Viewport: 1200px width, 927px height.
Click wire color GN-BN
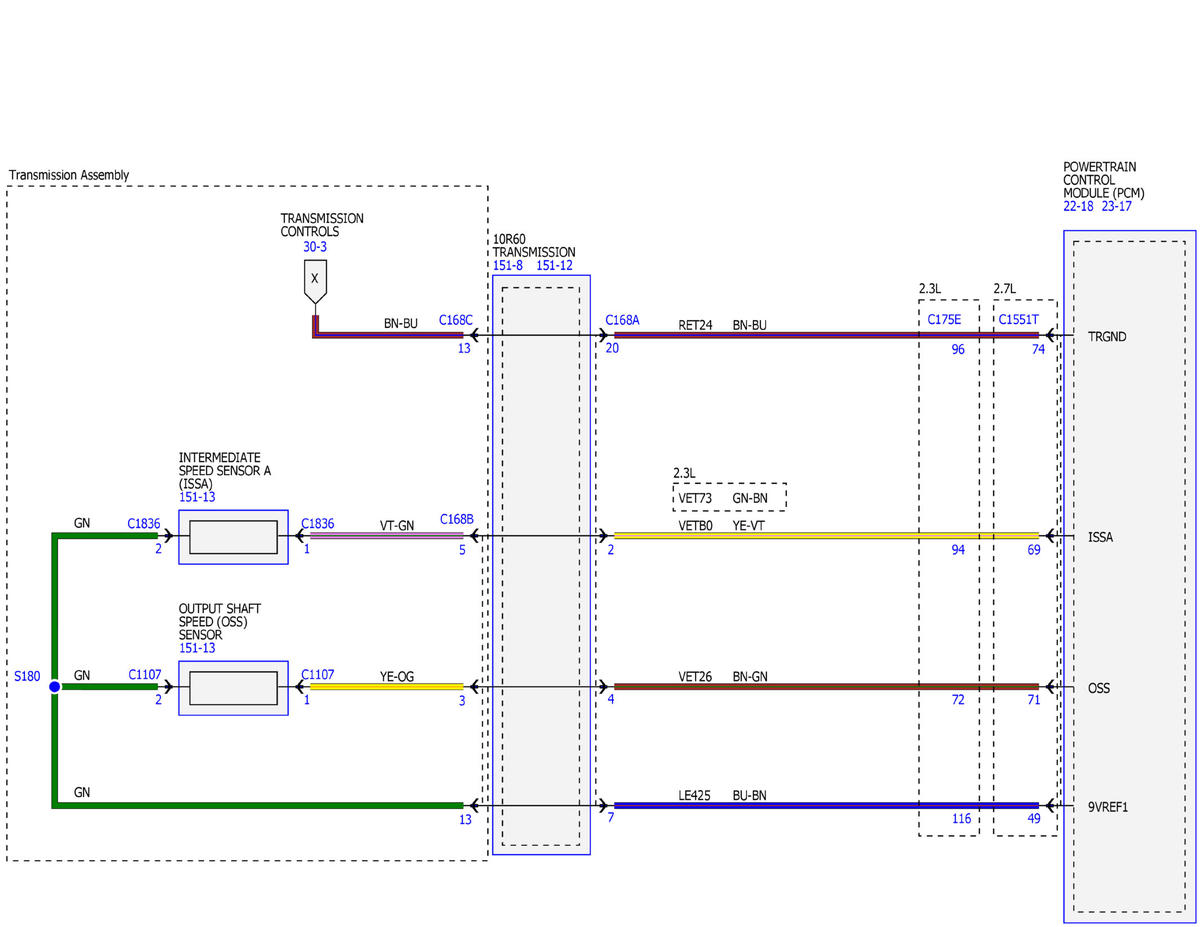coord(750,498)
